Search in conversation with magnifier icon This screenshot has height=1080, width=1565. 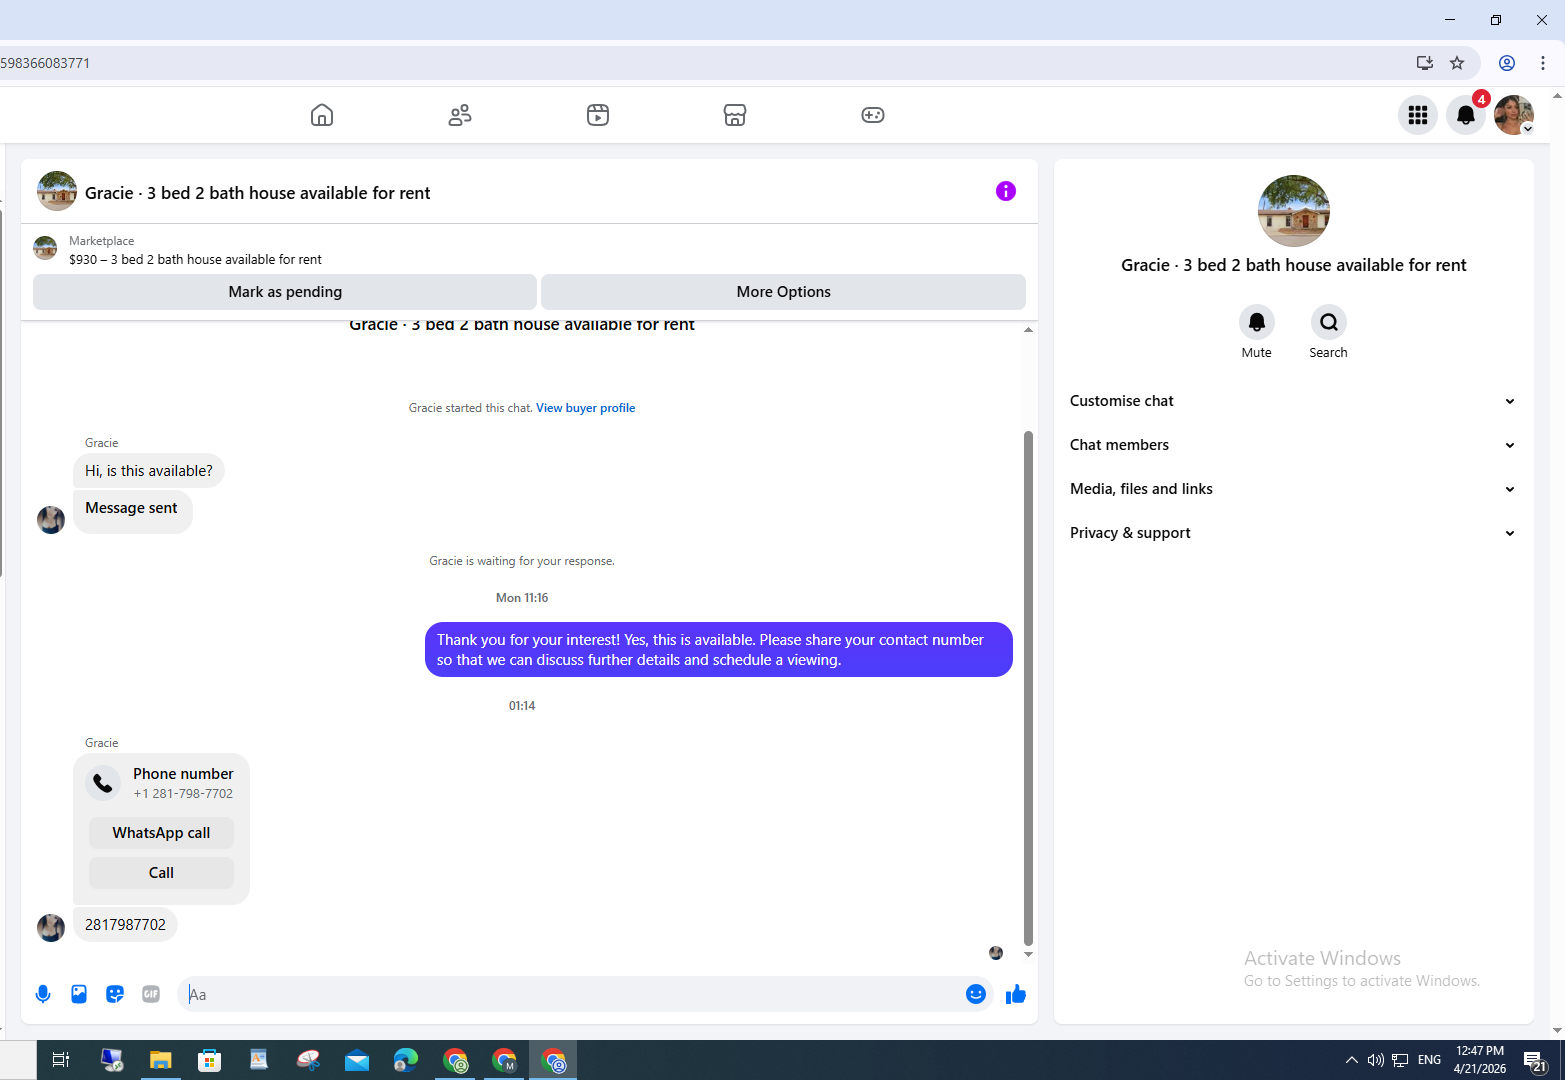pyautogui.click(x=1329, y=322)
